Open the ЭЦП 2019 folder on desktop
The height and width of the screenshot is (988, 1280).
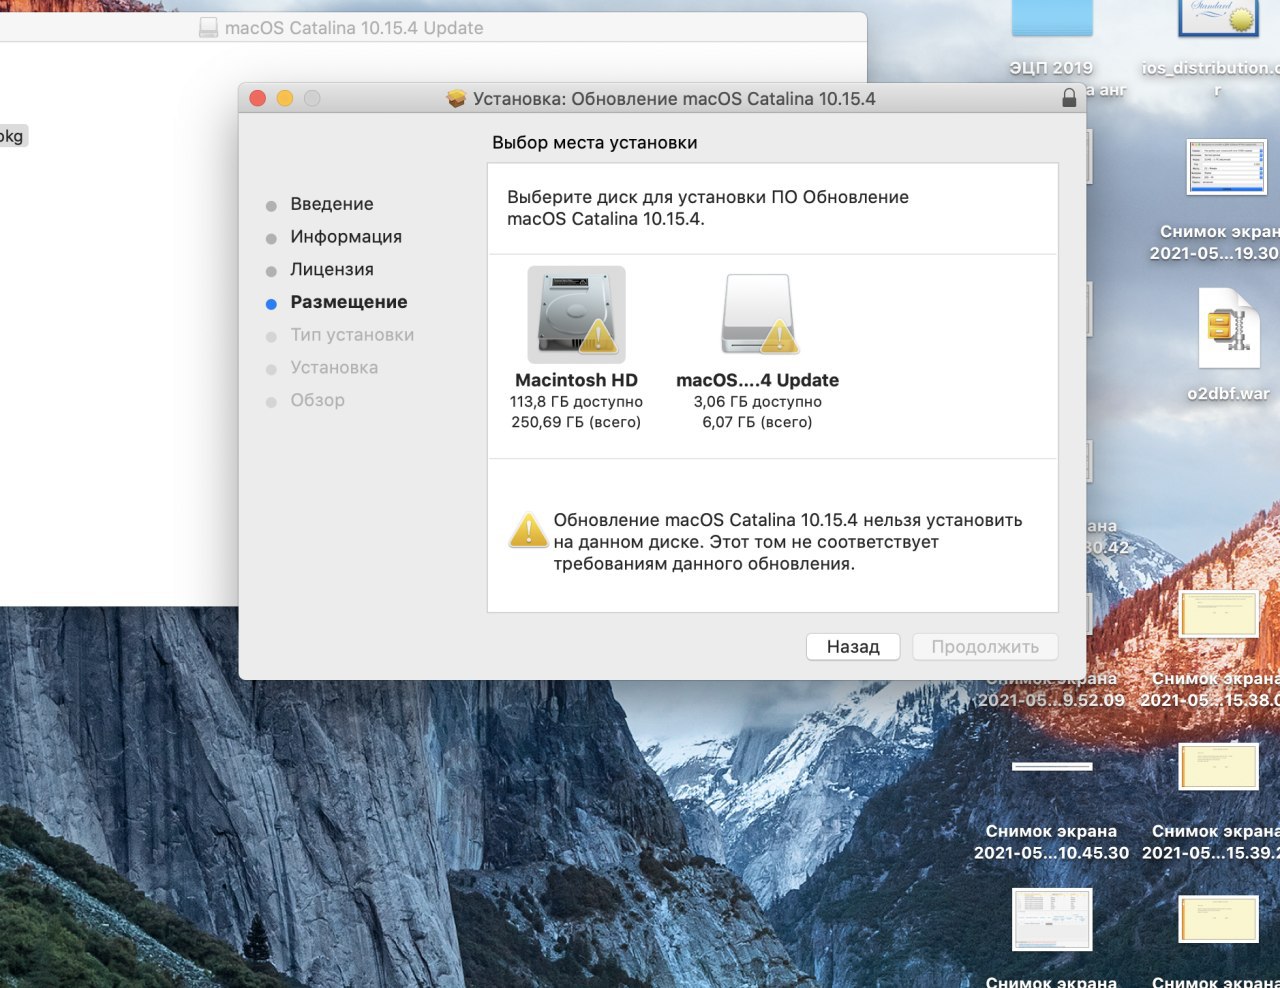pyautogui.click(x=1052, y=19)
